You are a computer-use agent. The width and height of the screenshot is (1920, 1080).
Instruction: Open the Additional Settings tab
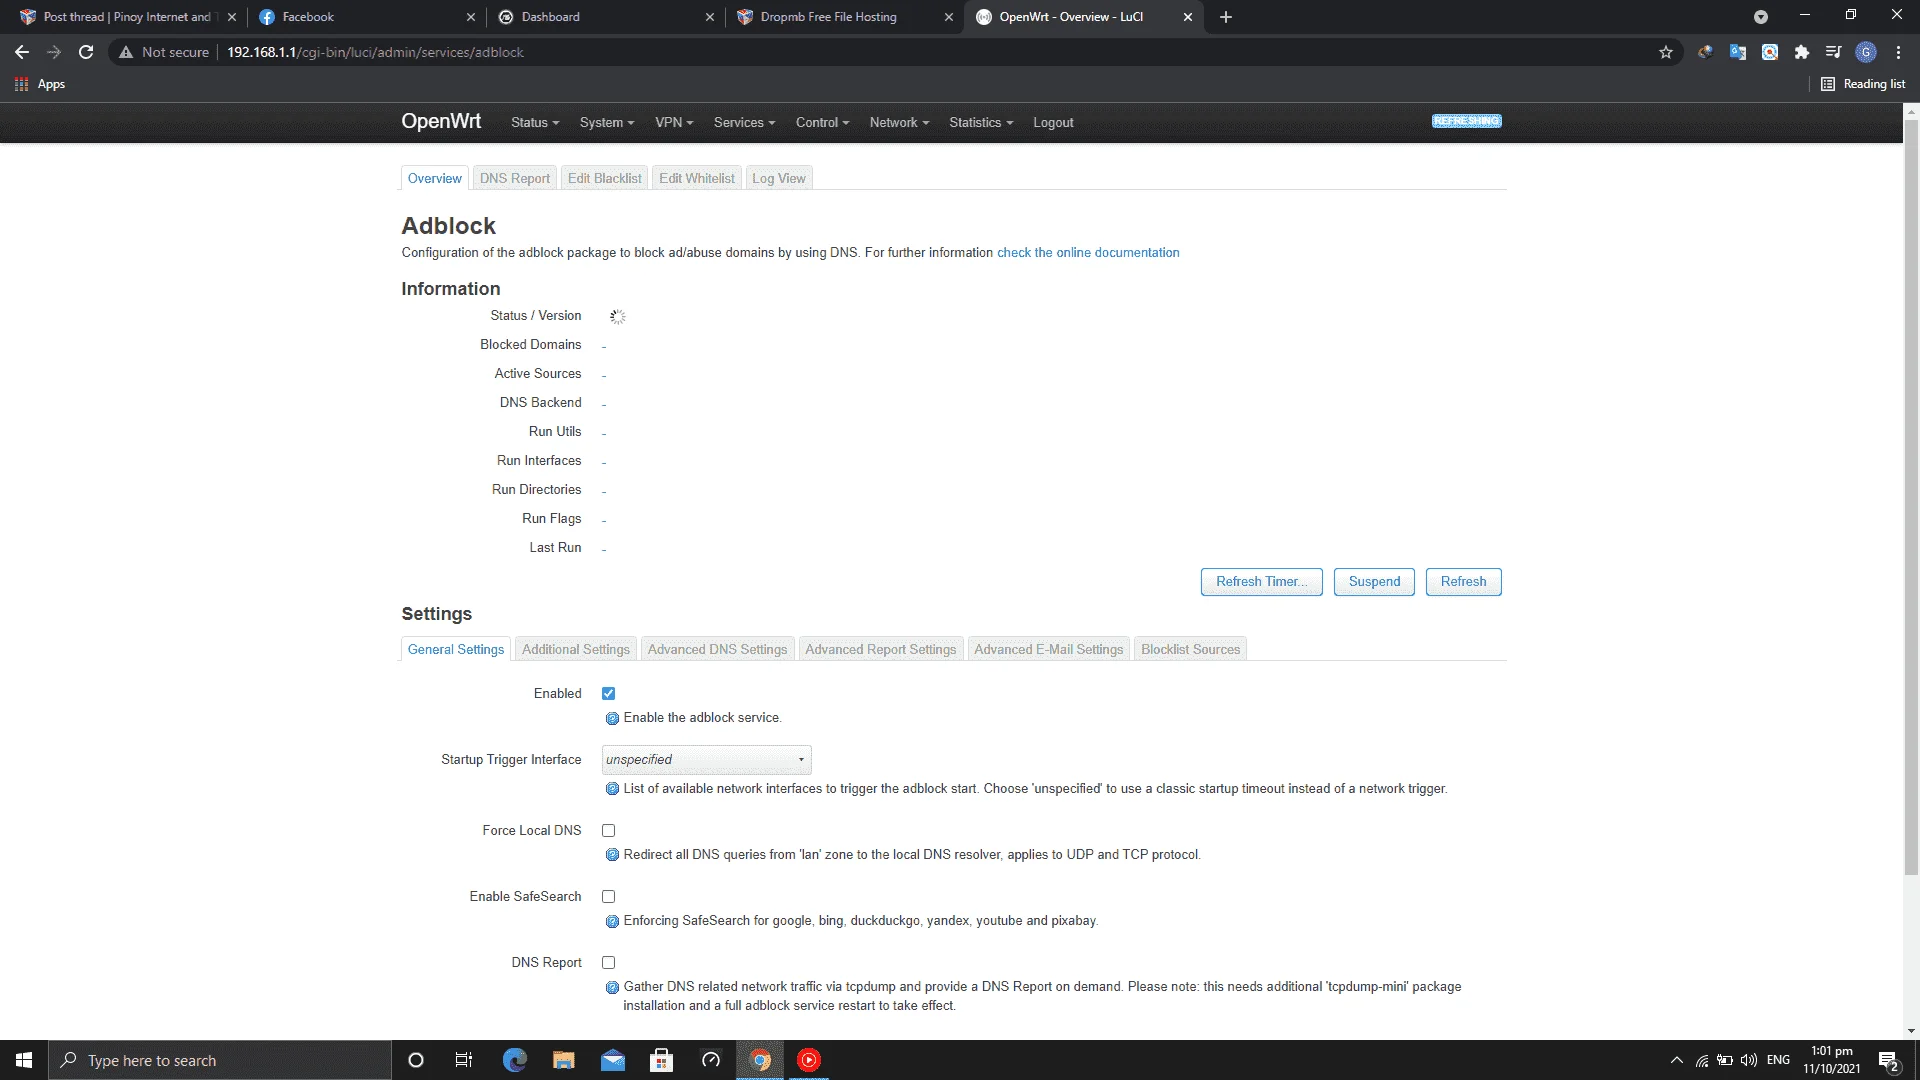coord(575,649)
